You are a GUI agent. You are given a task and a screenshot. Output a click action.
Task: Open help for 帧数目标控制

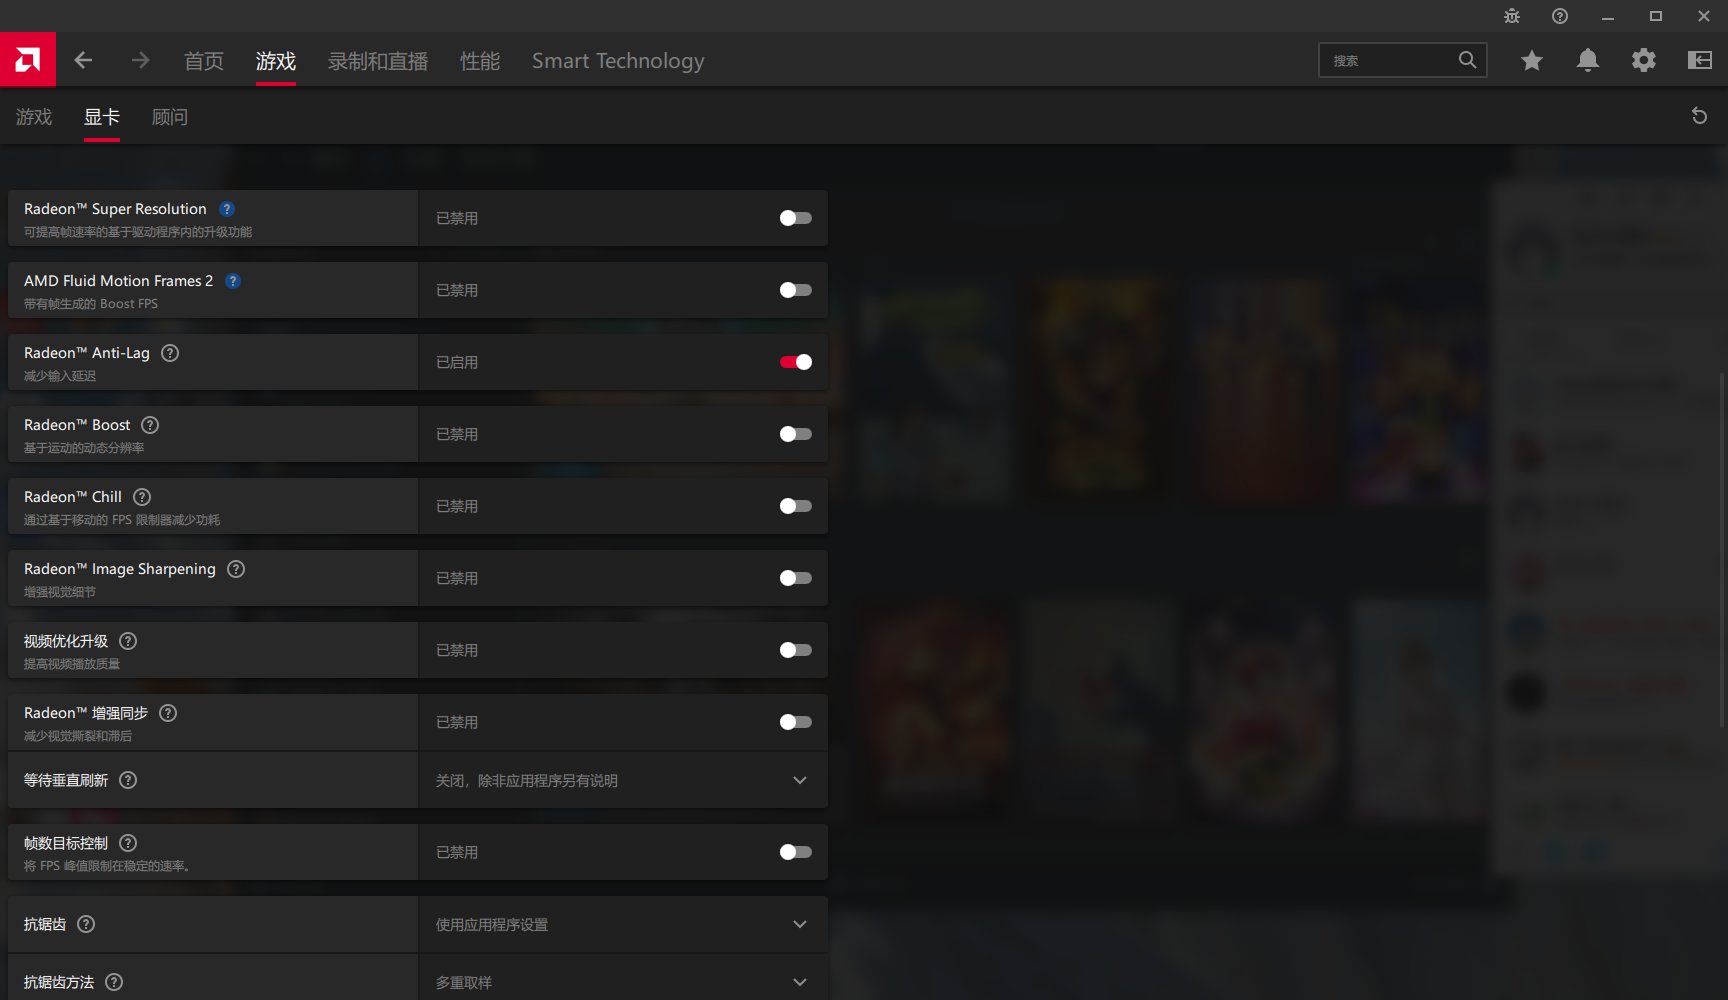point(128,843)
